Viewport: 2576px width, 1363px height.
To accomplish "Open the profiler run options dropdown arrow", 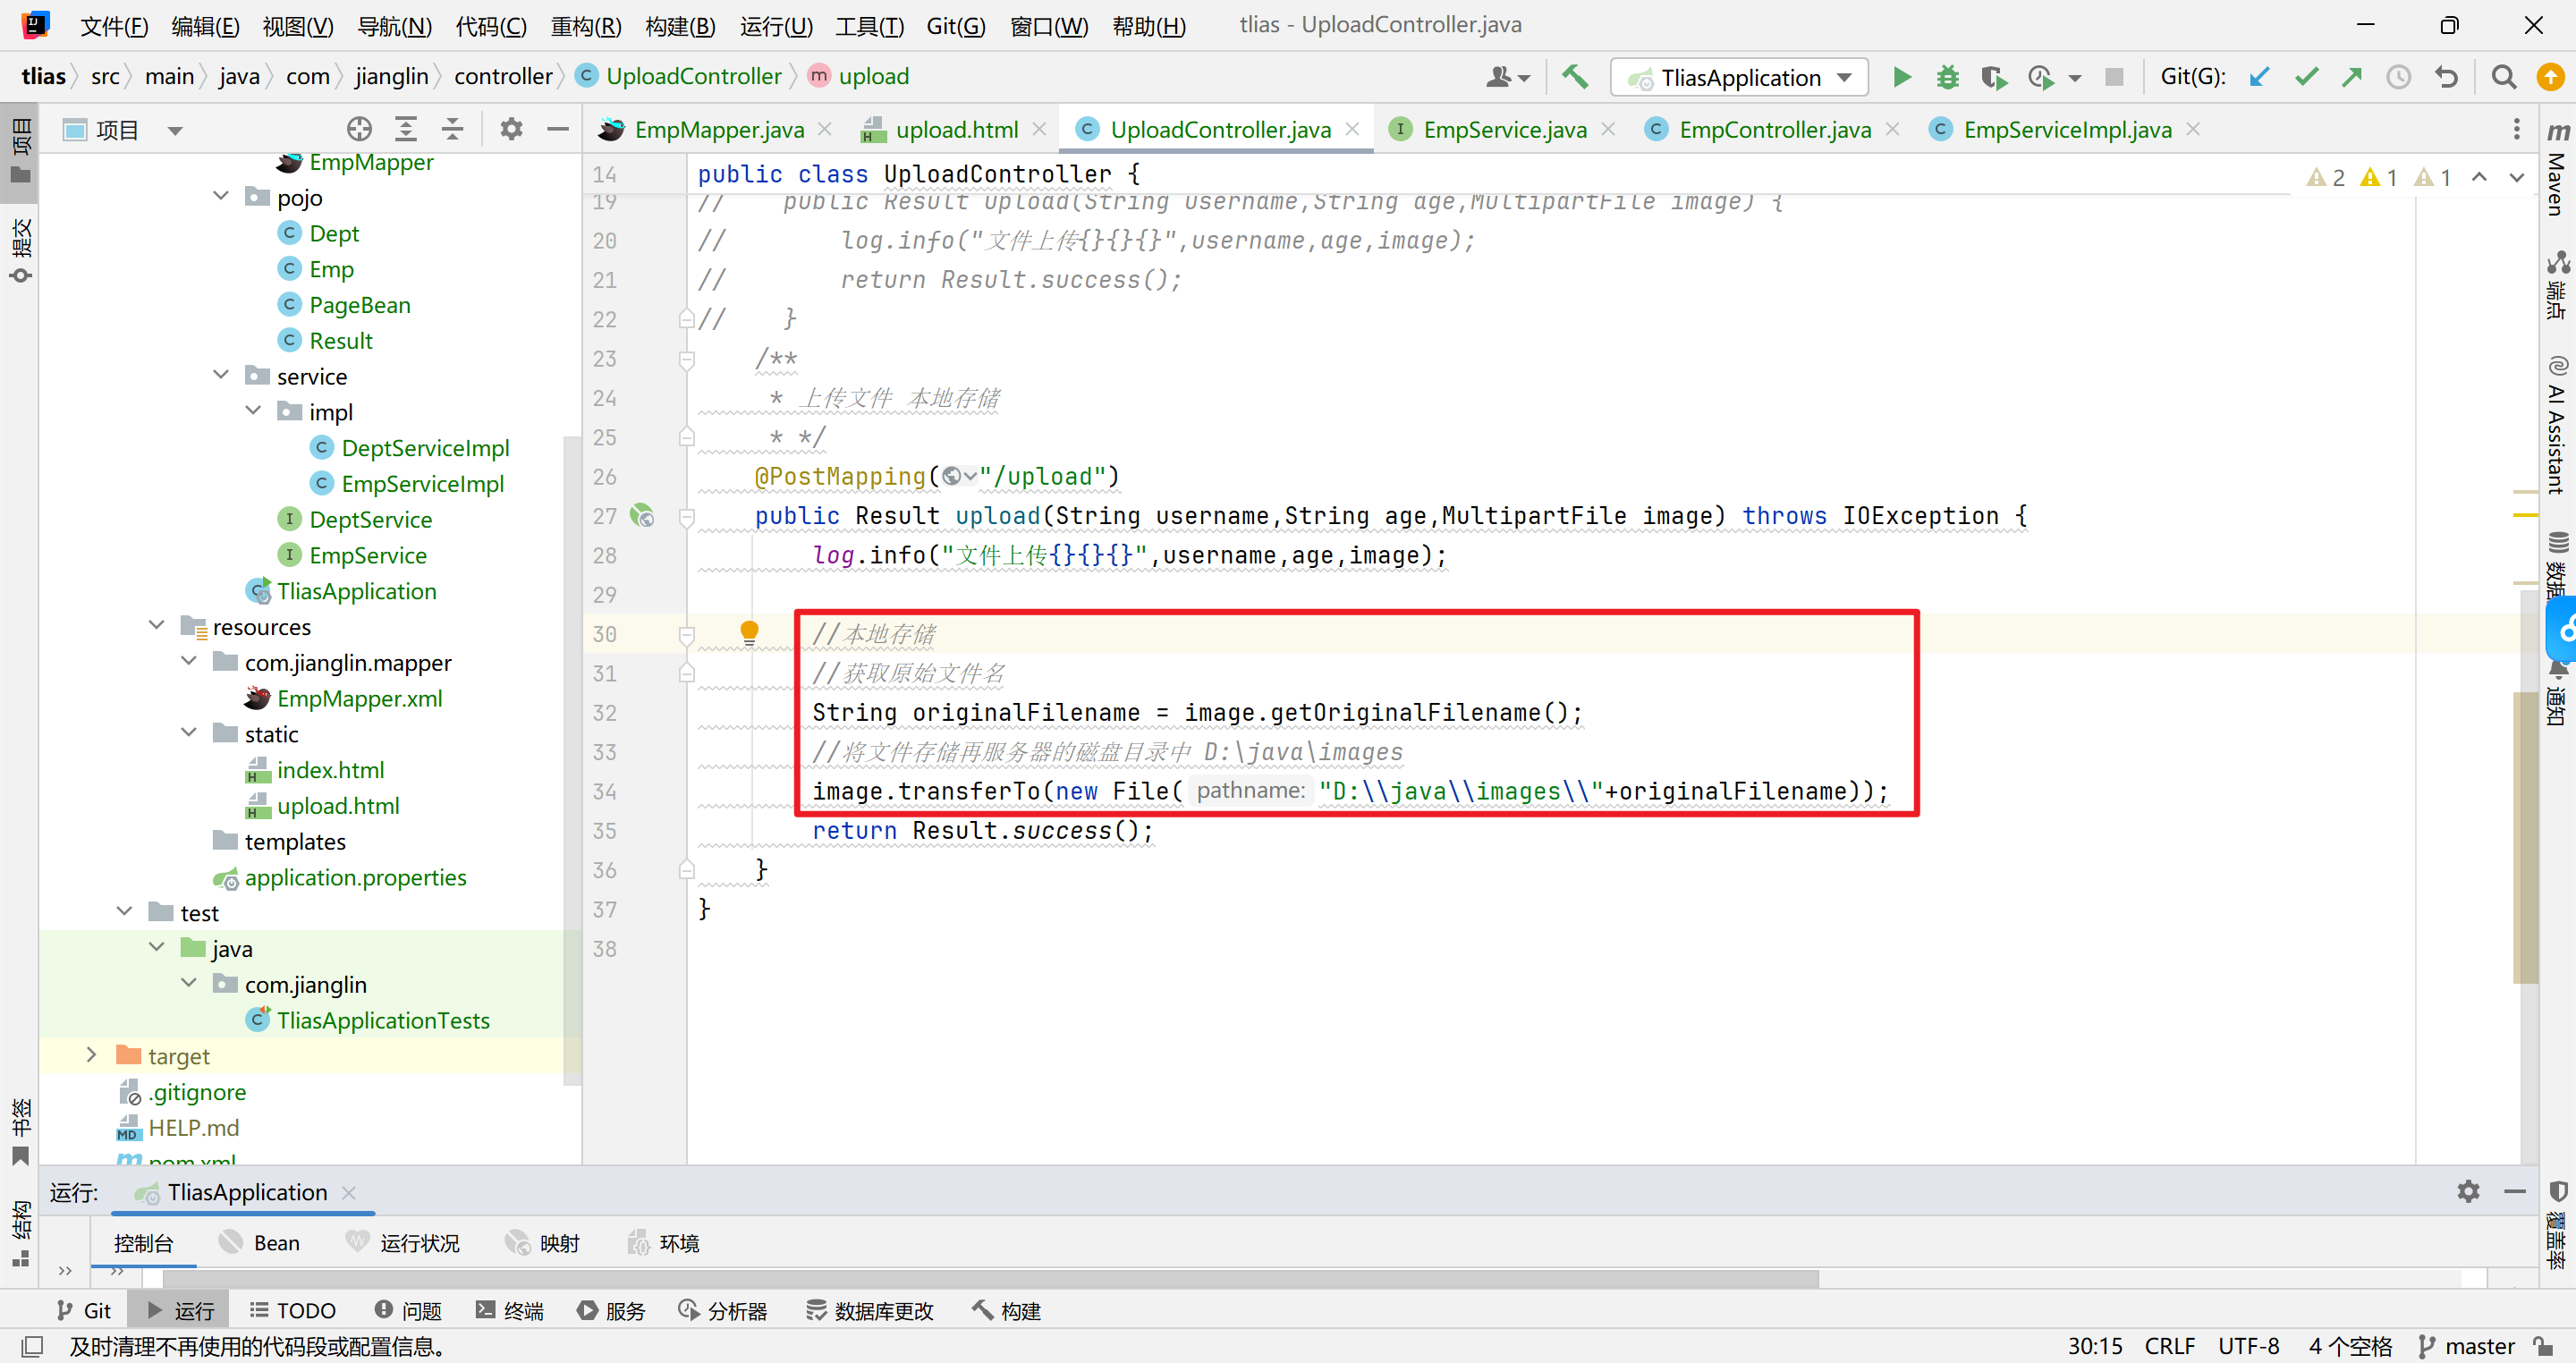I will (2075, 78).
